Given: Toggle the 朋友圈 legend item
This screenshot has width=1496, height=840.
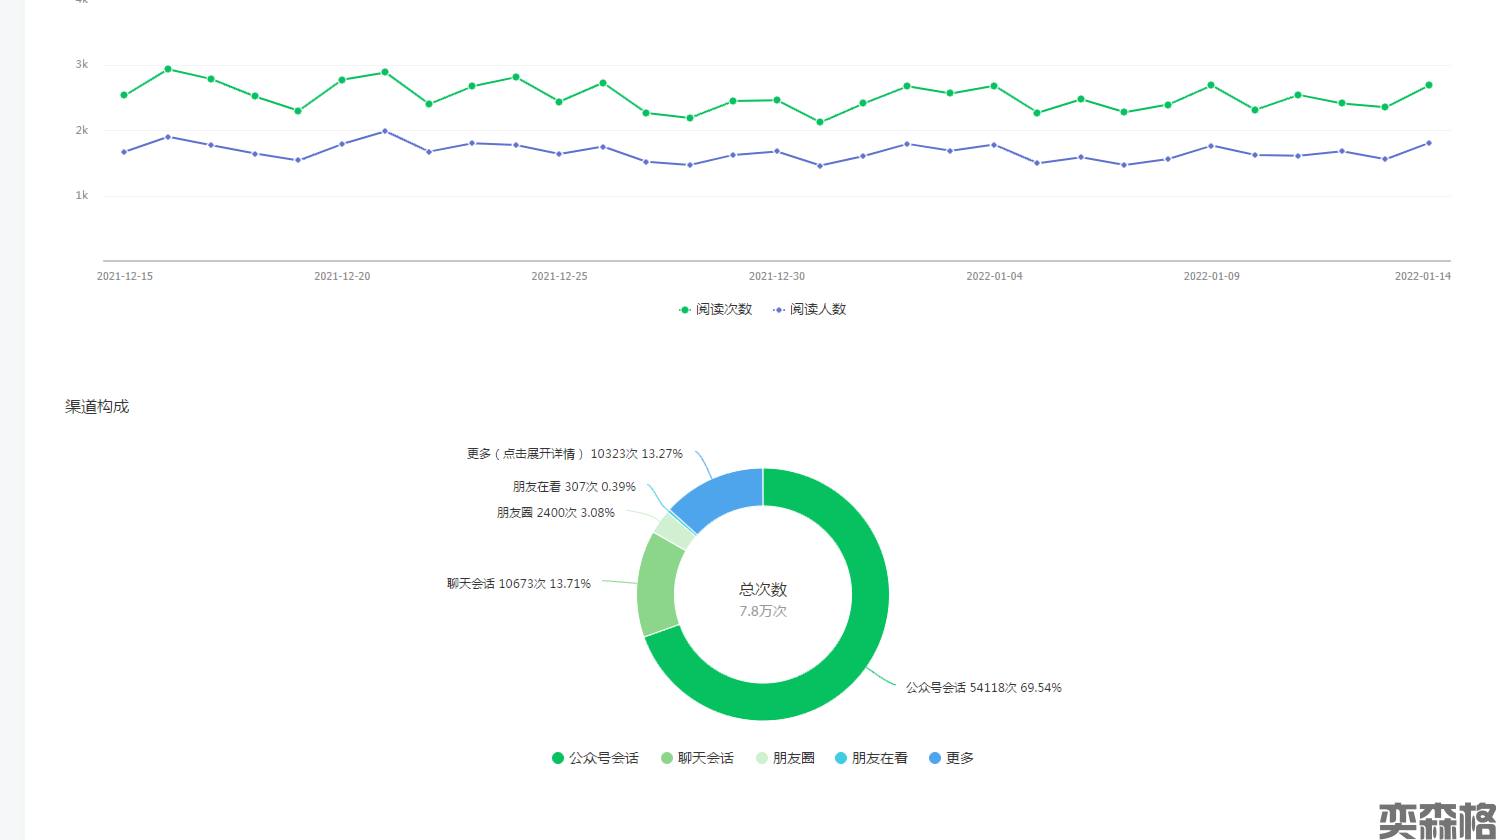Looking at the screenshot, I should pyautogui.click(x=785, y=758).
